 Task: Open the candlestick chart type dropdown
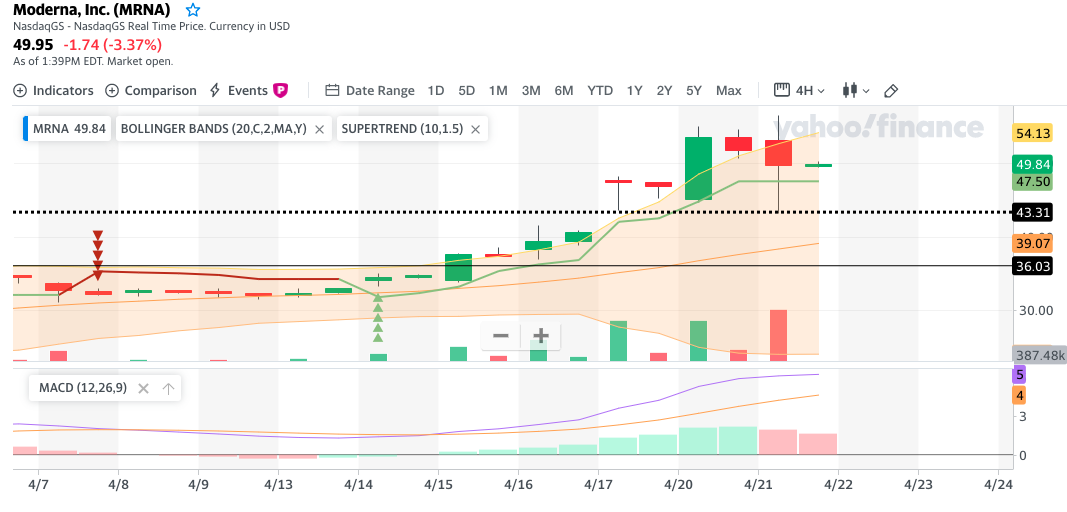(856, 90)
